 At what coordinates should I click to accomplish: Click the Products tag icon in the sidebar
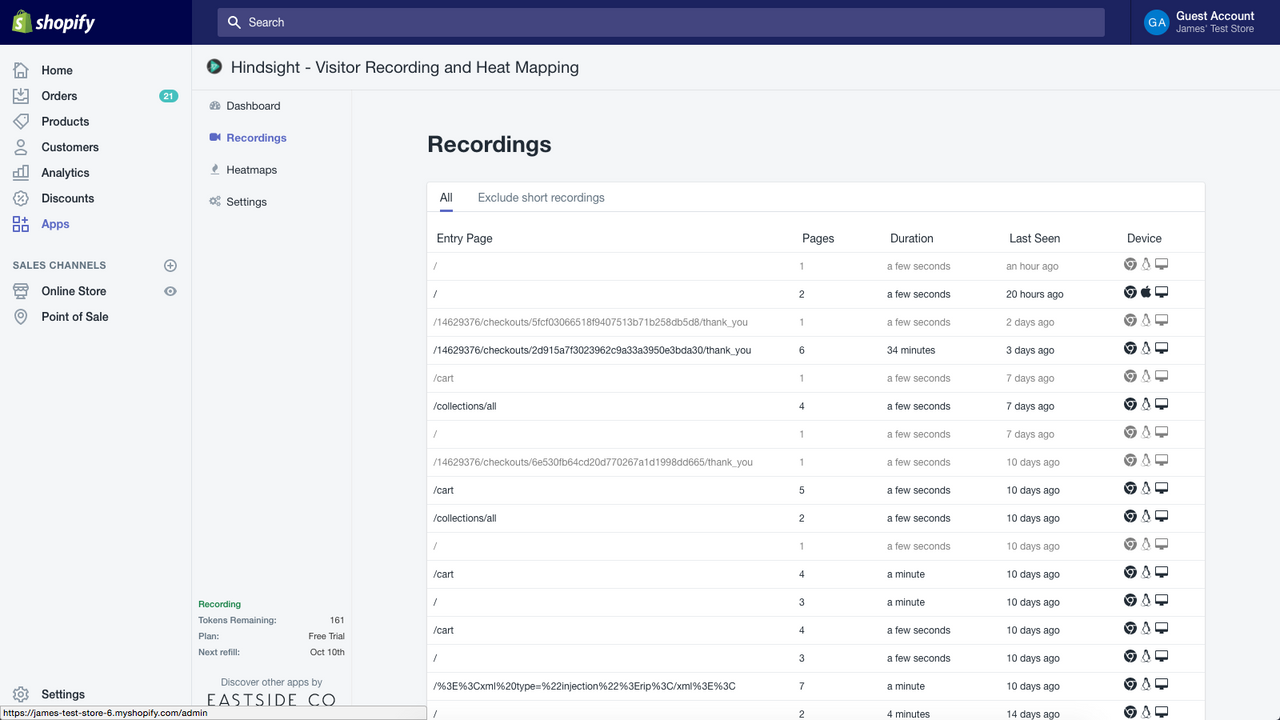[x=20, y=121]
